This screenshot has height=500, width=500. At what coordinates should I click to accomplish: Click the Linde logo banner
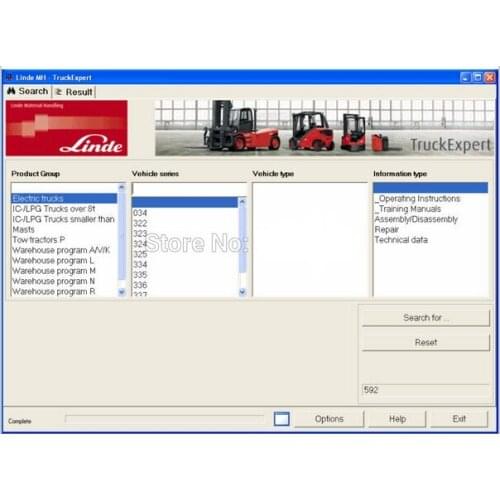pos(66,128)
